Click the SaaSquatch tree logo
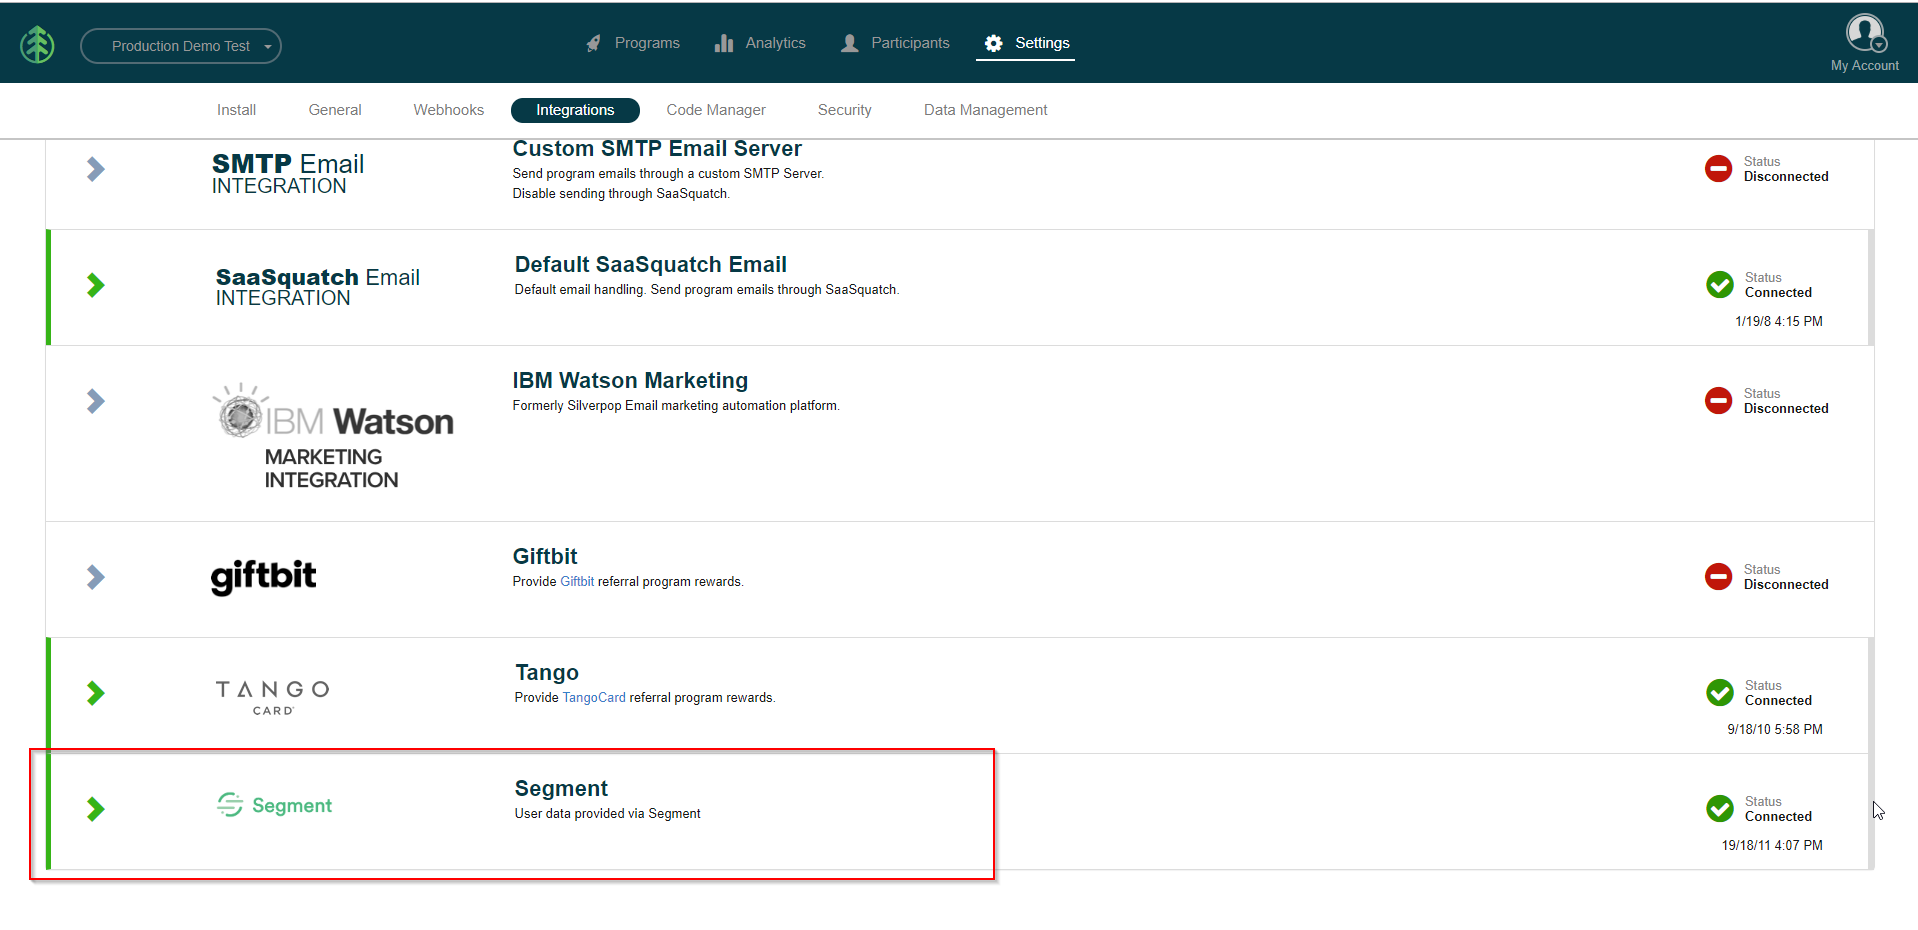Image resolution: width=1918 pixels, height=930 pixels. click(x=37, y=45)
